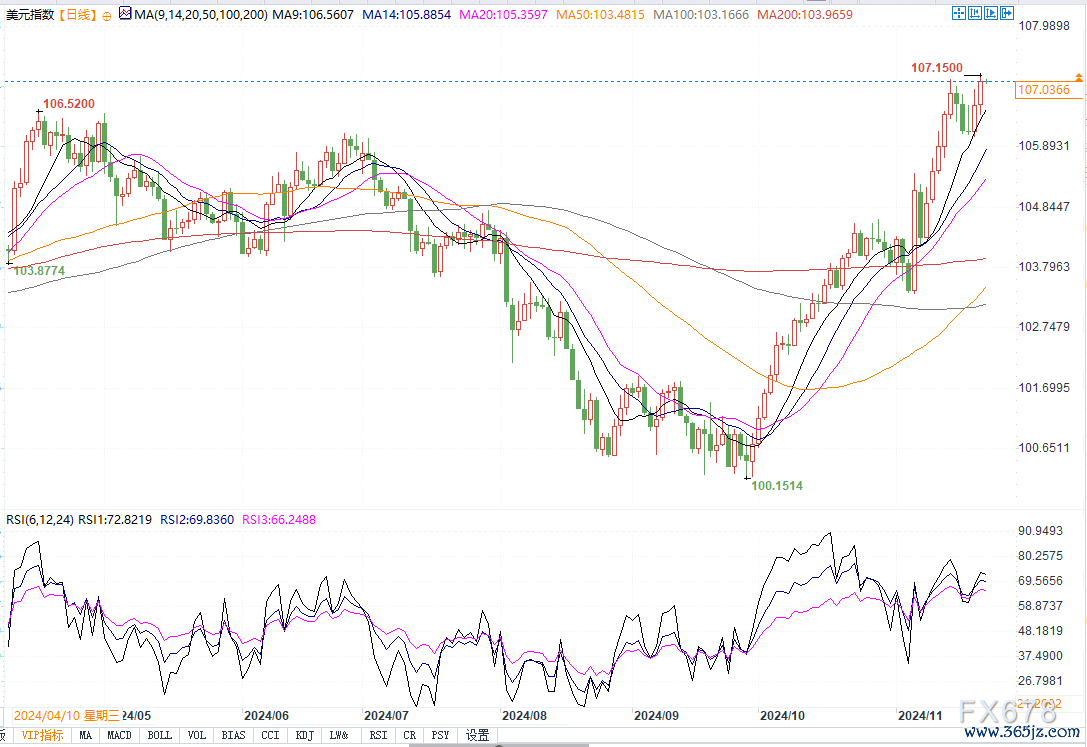Viewport: 1087px width, 747px height.
Task: Open the VIP指标 indicator tab
Action: pos(42,735)
